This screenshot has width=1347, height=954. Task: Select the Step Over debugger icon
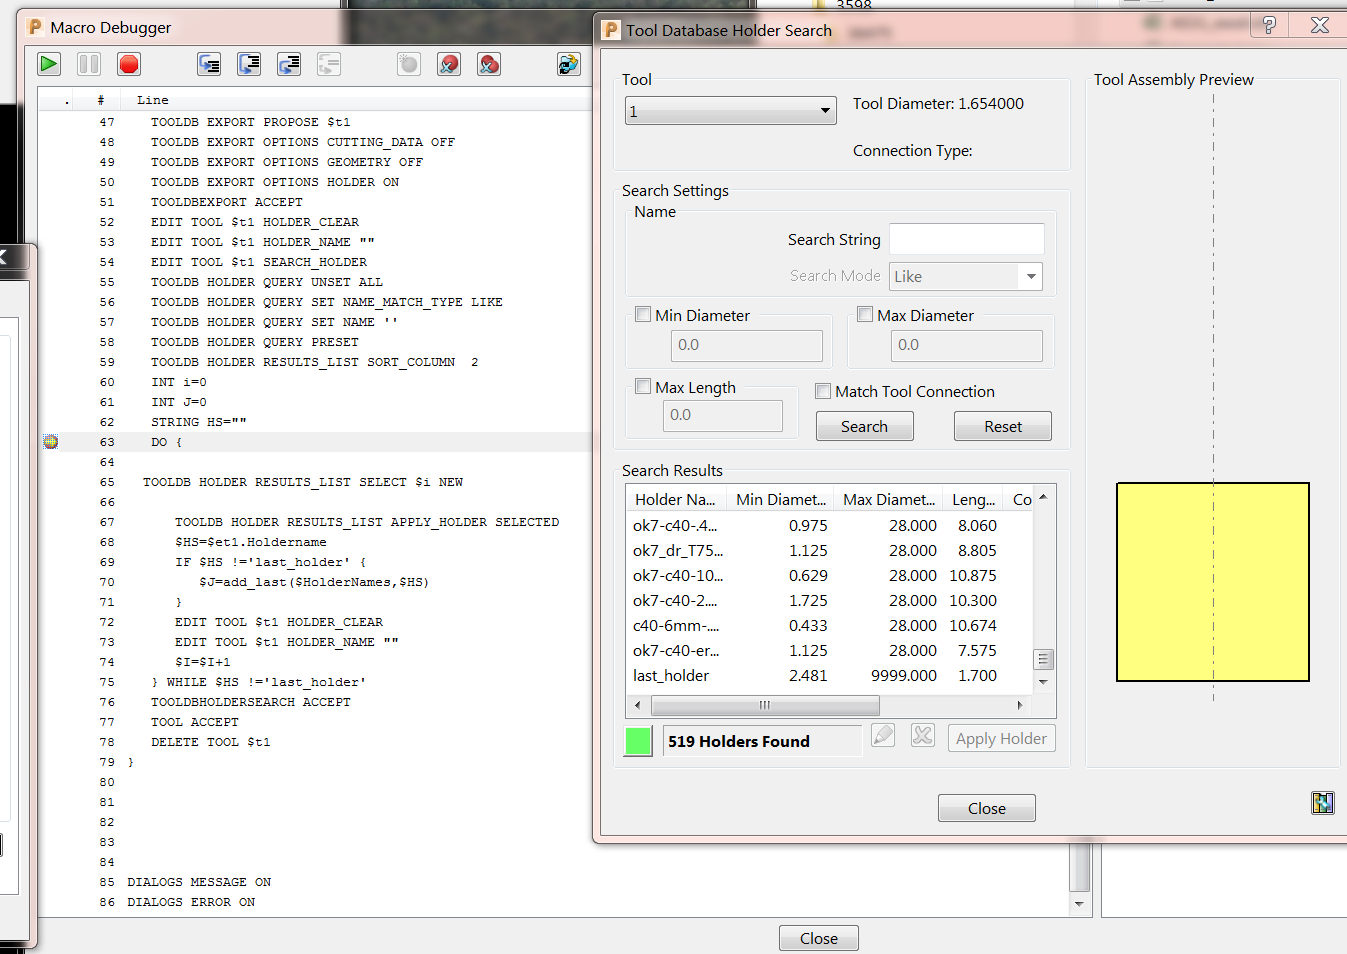point(249,64)
